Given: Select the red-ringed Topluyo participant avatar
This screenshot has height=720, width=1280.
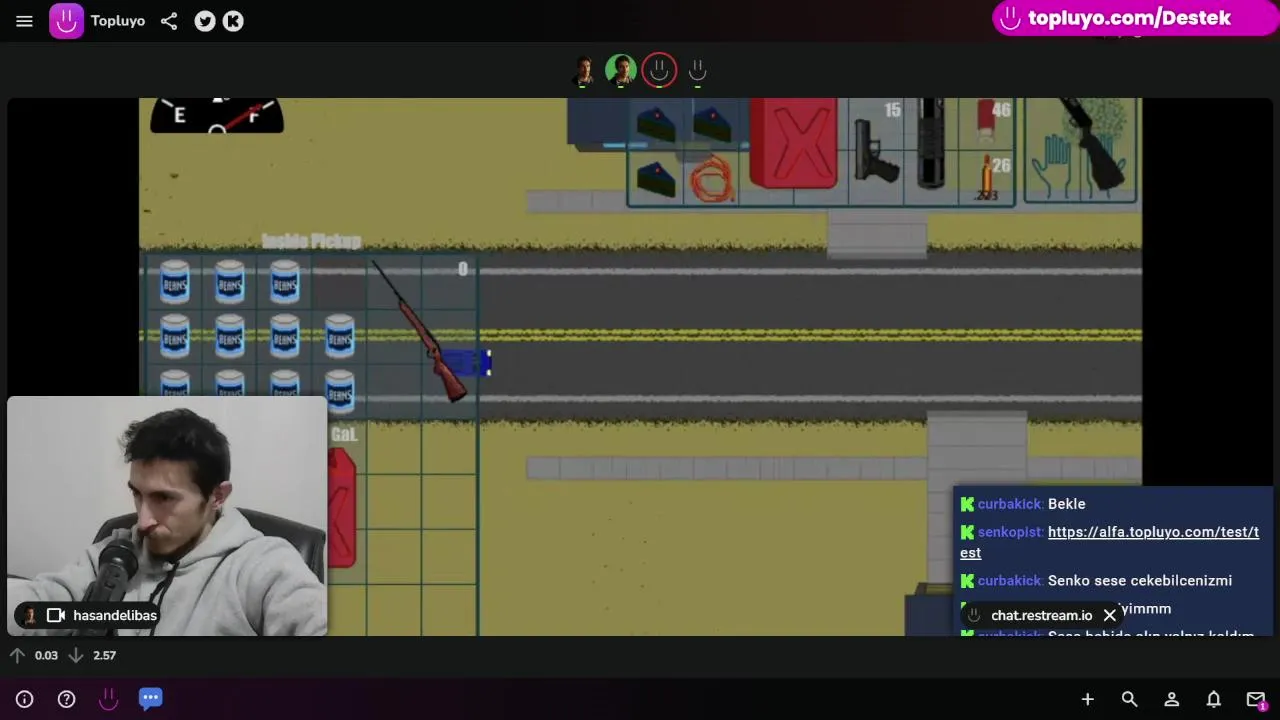Looking at the screenshot, I should tap(659, 70).
